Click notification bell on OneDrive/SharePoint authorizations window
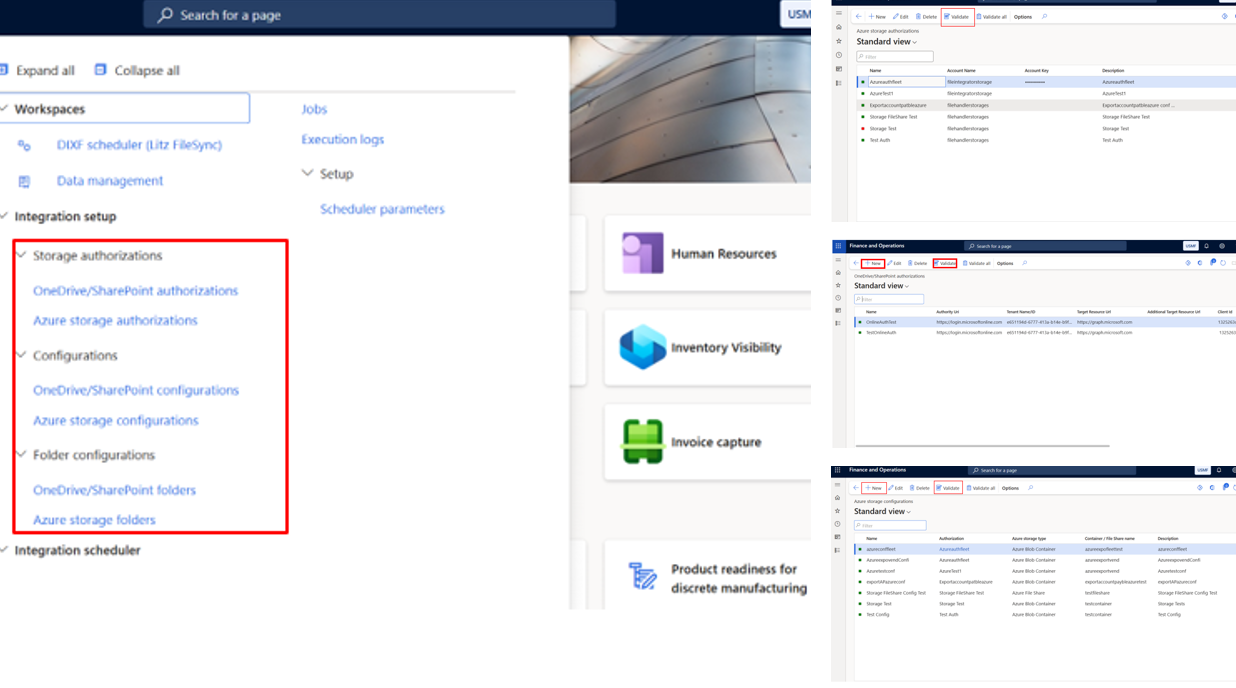The image size is (1236, 688). click(1207, 246)
